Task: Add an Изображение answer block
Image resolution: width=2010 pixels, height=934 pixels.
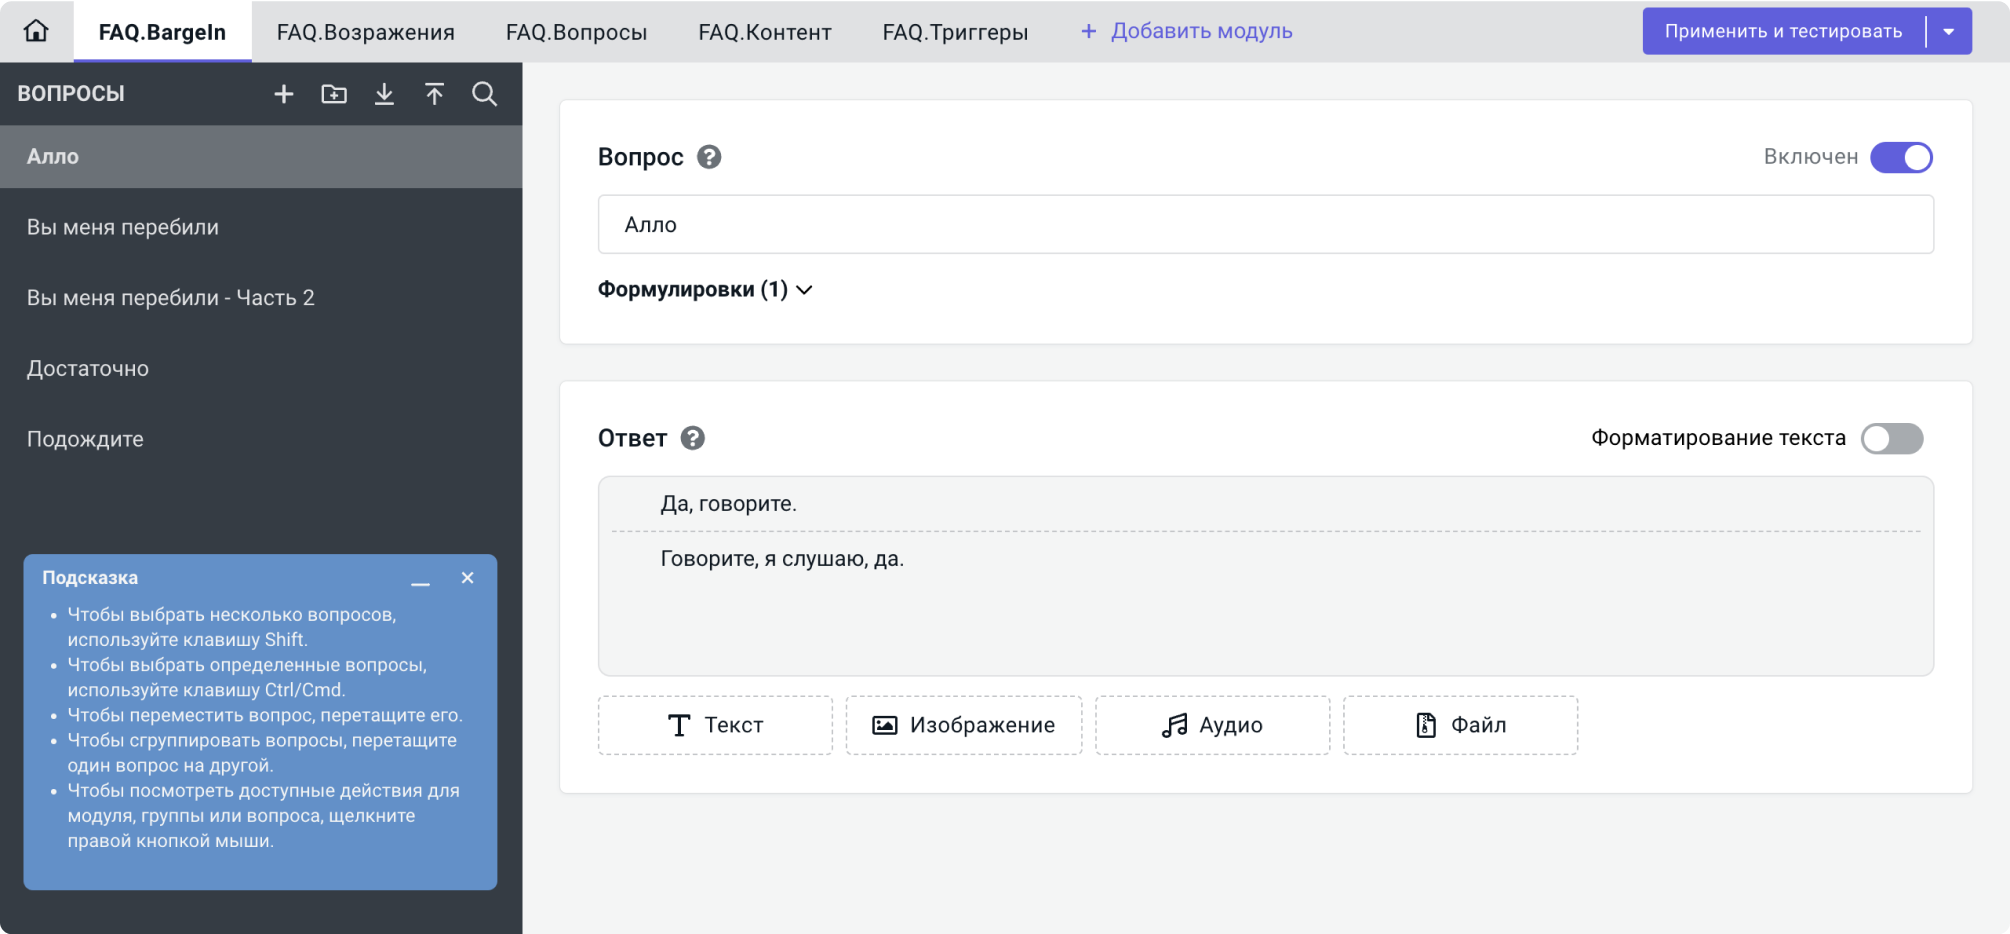Action: pos(964,725)
